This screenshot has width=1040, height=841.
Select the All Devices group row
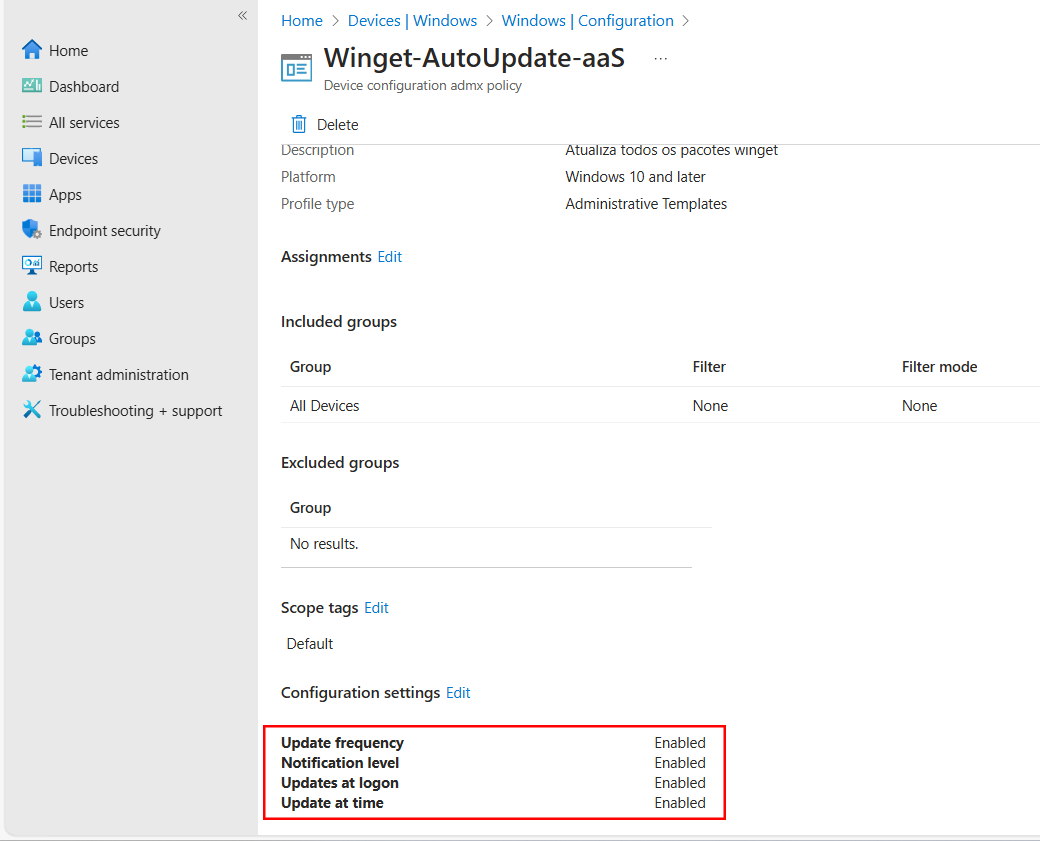pos(660,405)
